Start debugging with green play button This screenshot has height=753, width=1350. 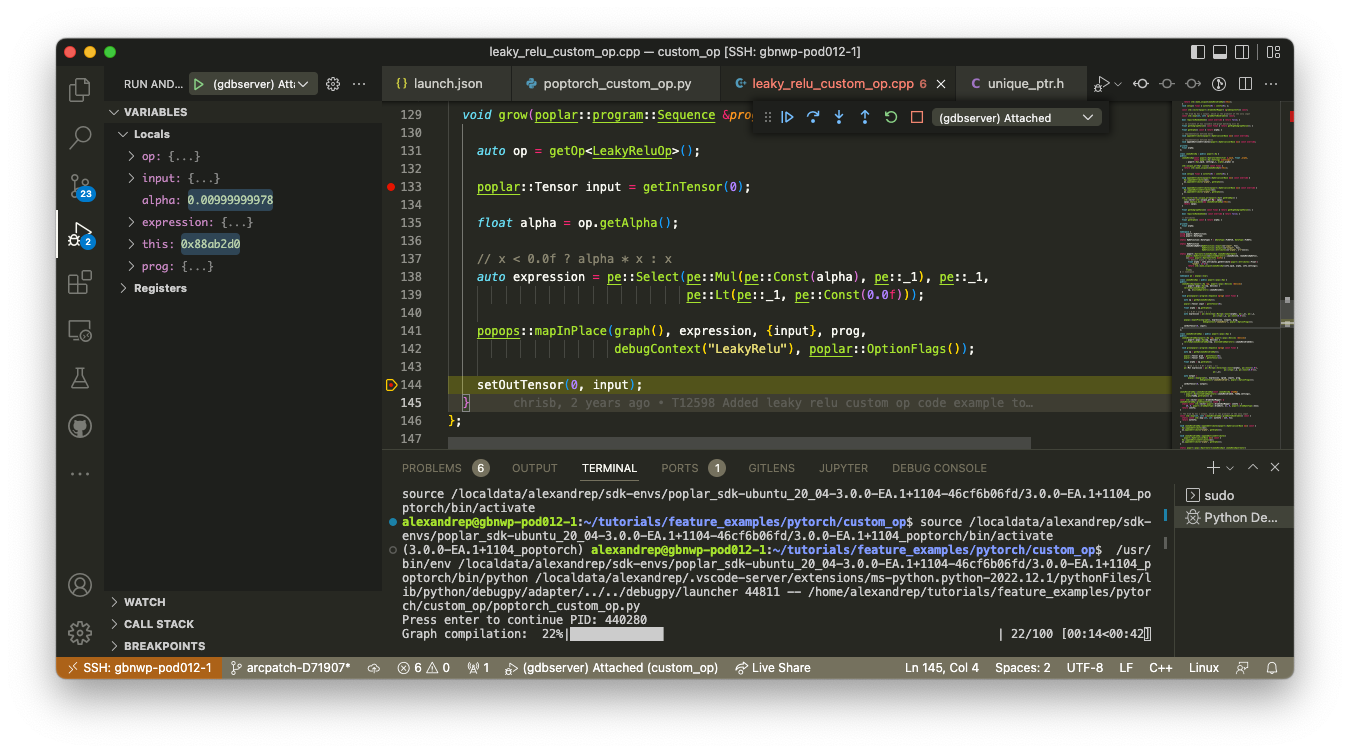(199, 84)
